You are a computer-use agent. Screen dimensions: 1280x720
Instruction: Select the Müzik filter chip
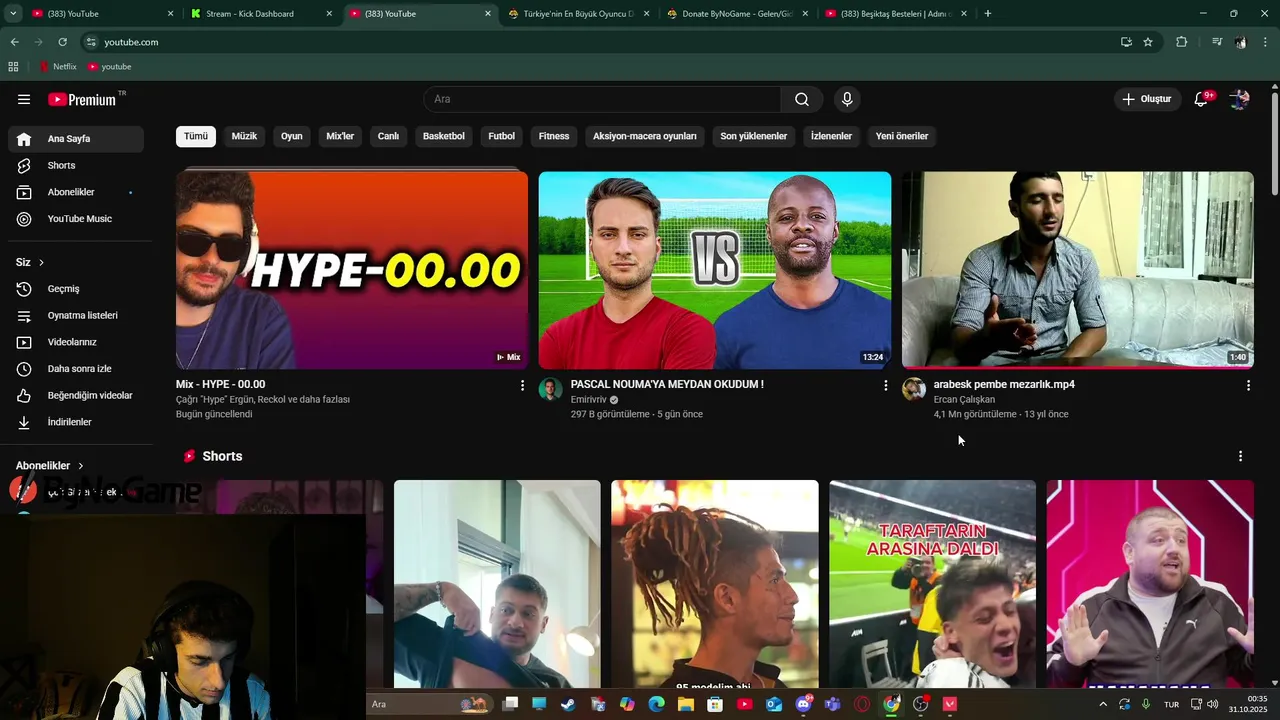point(244,136)
